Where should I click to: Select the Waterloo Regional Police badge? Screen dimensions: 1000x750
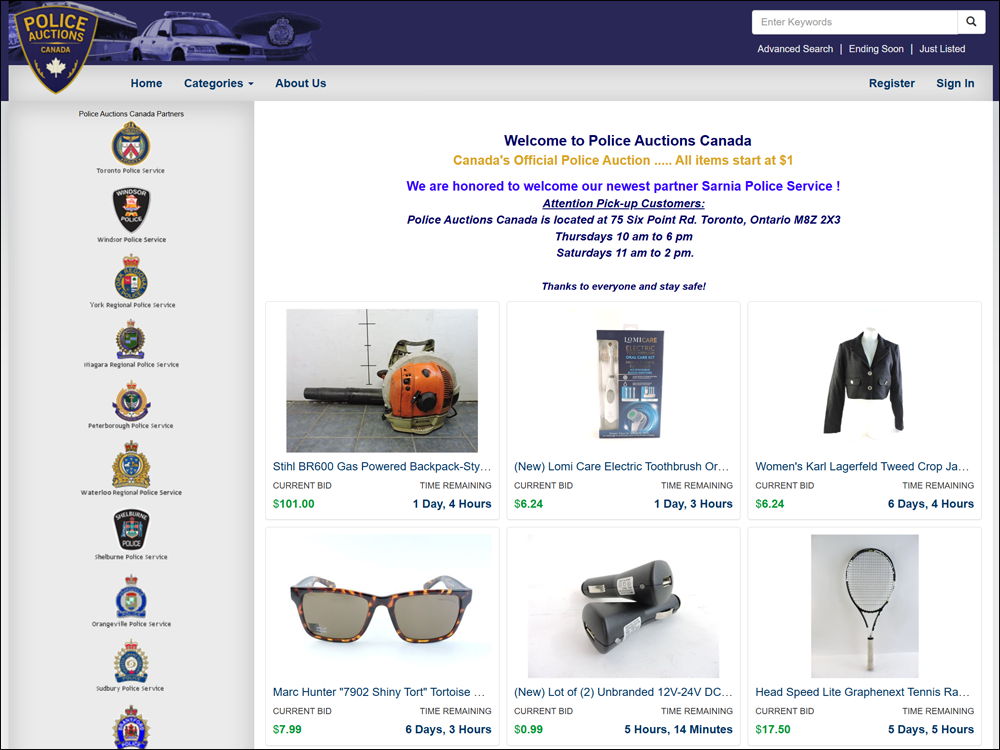click(x=131, y=464)
